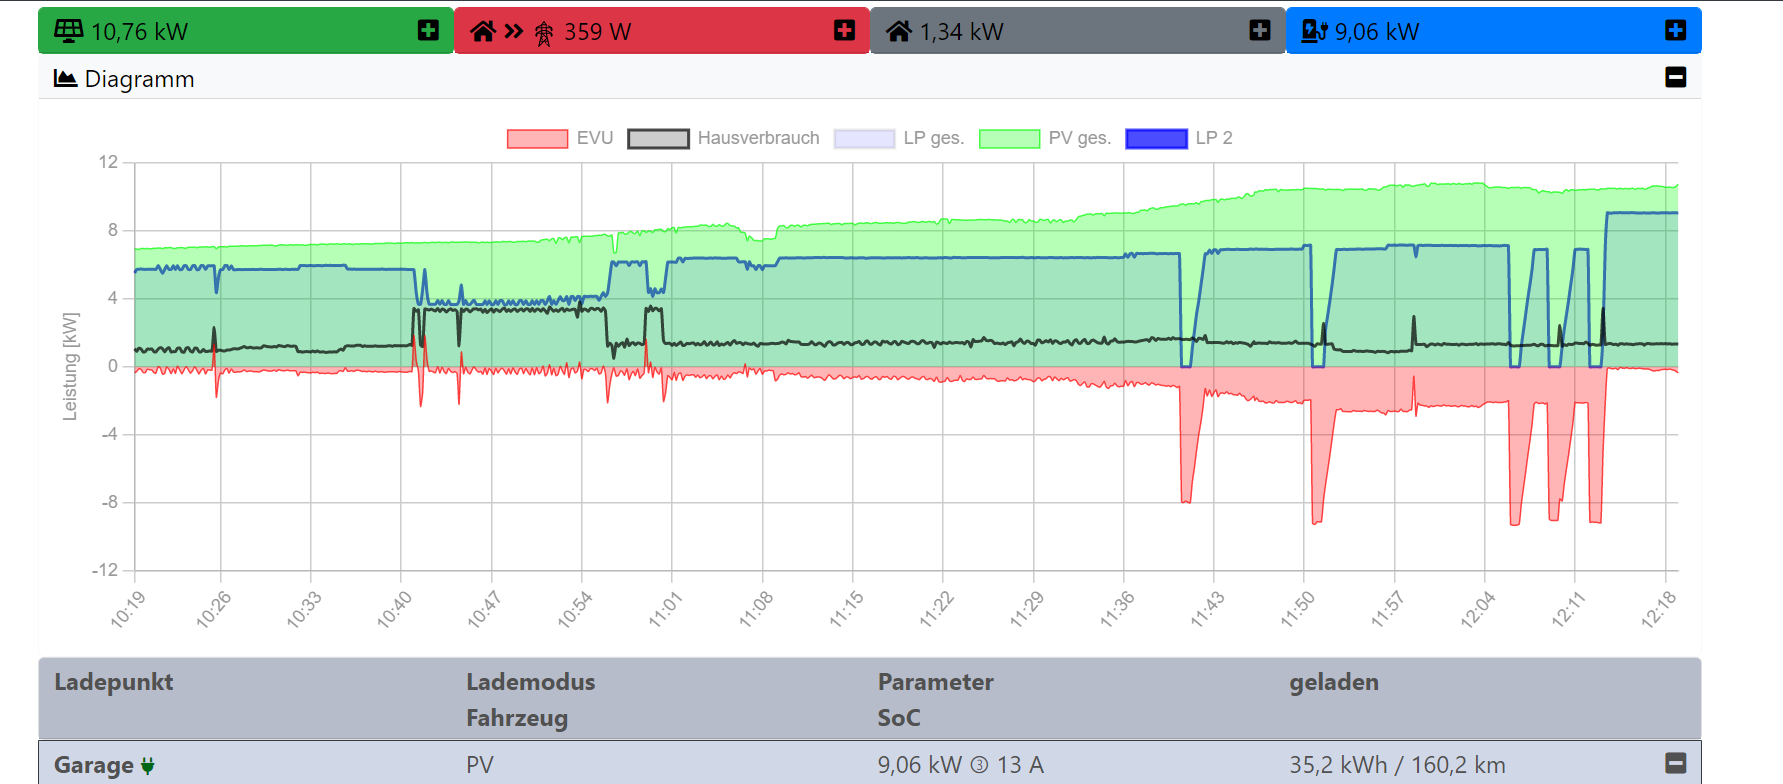Expand the red 359 W grid card

844,31
